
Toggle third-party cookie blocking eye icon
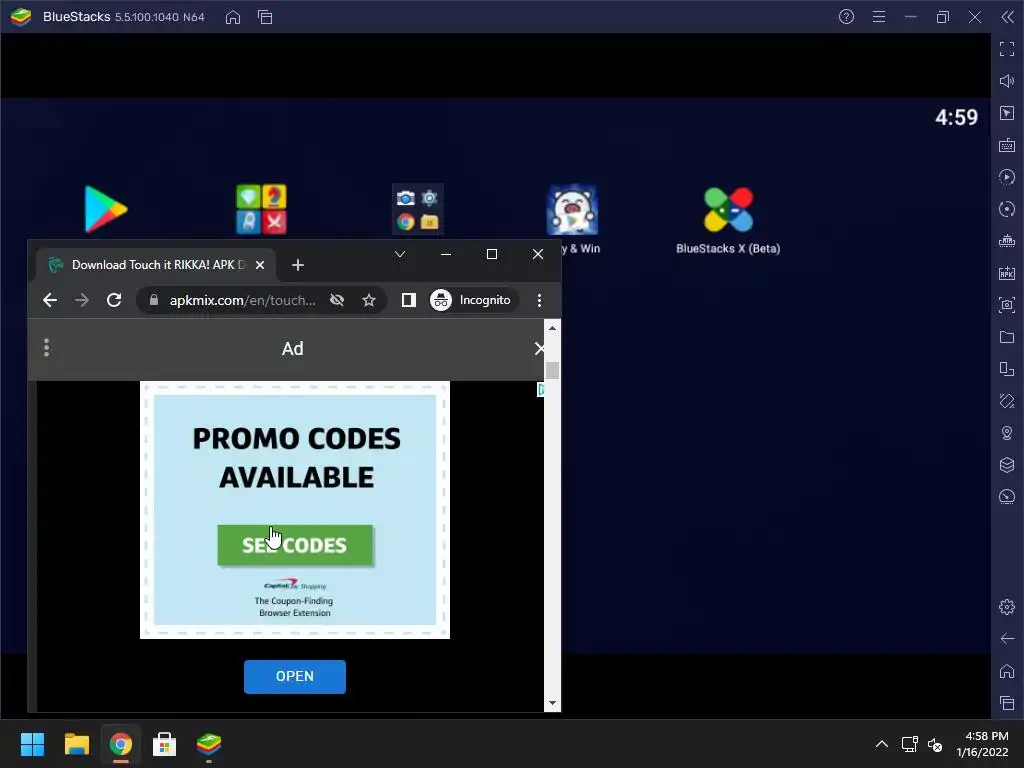(337, 300)
